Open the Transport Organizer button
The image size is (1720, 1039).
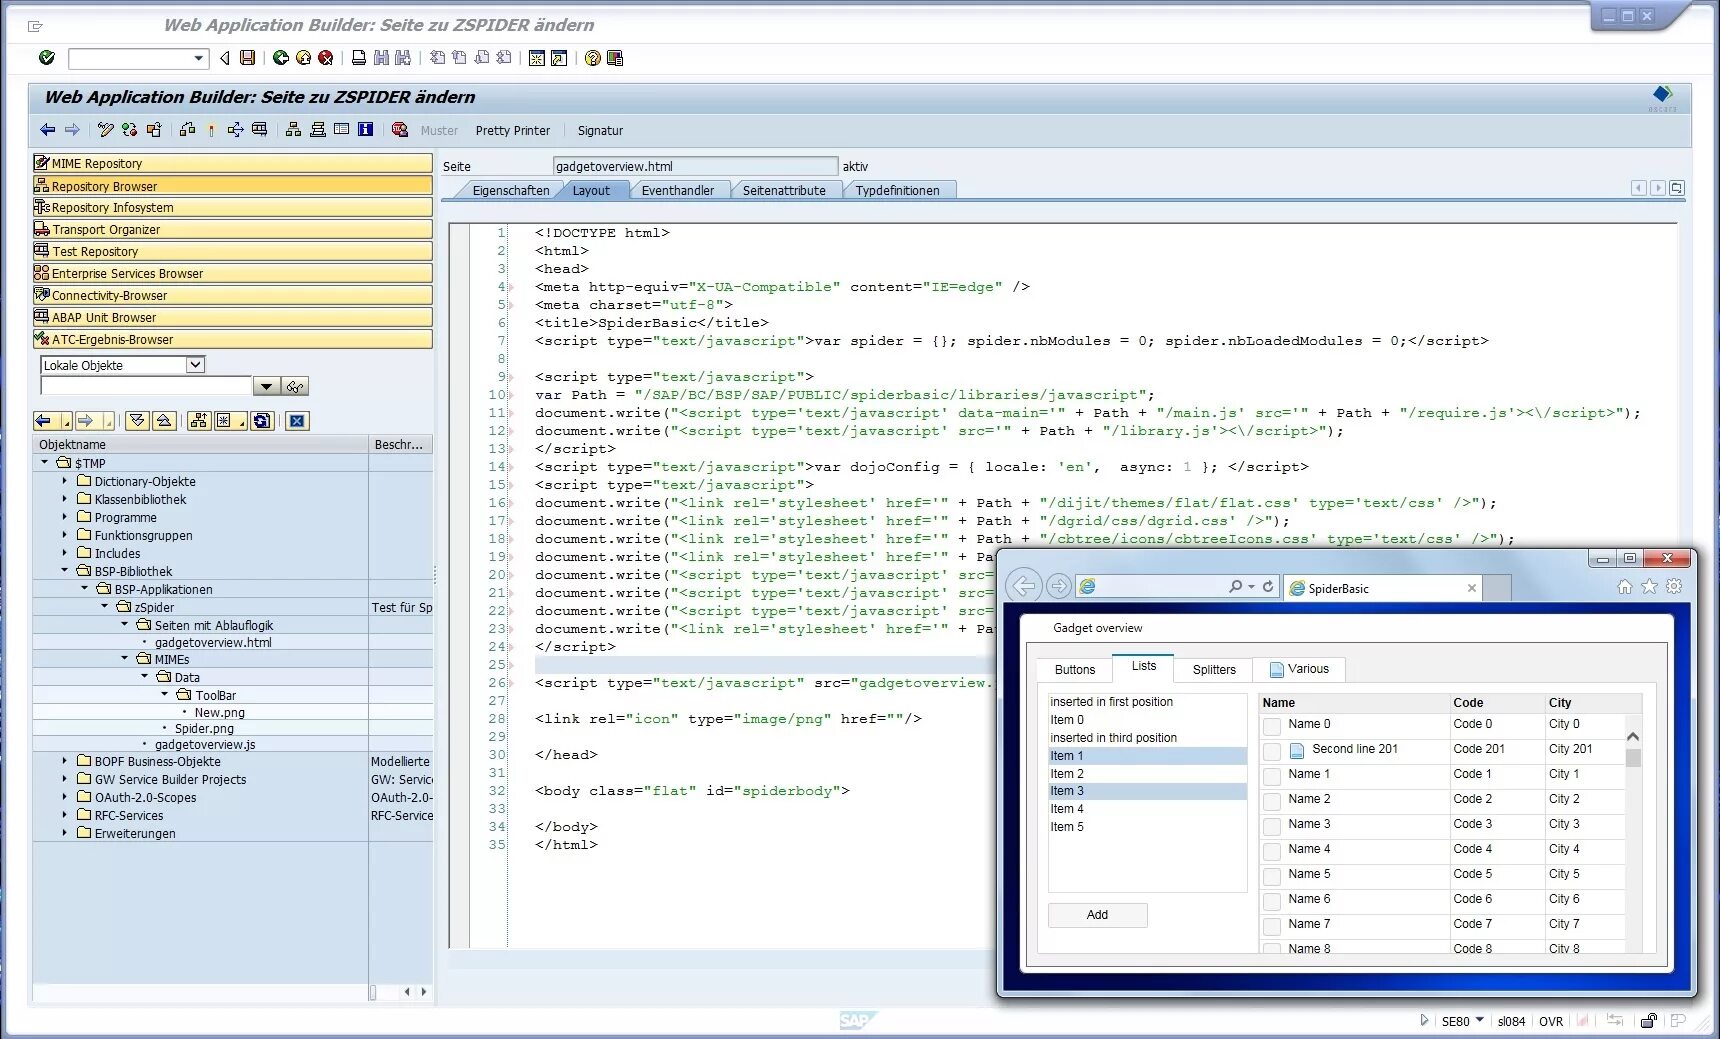pos(233,229)
